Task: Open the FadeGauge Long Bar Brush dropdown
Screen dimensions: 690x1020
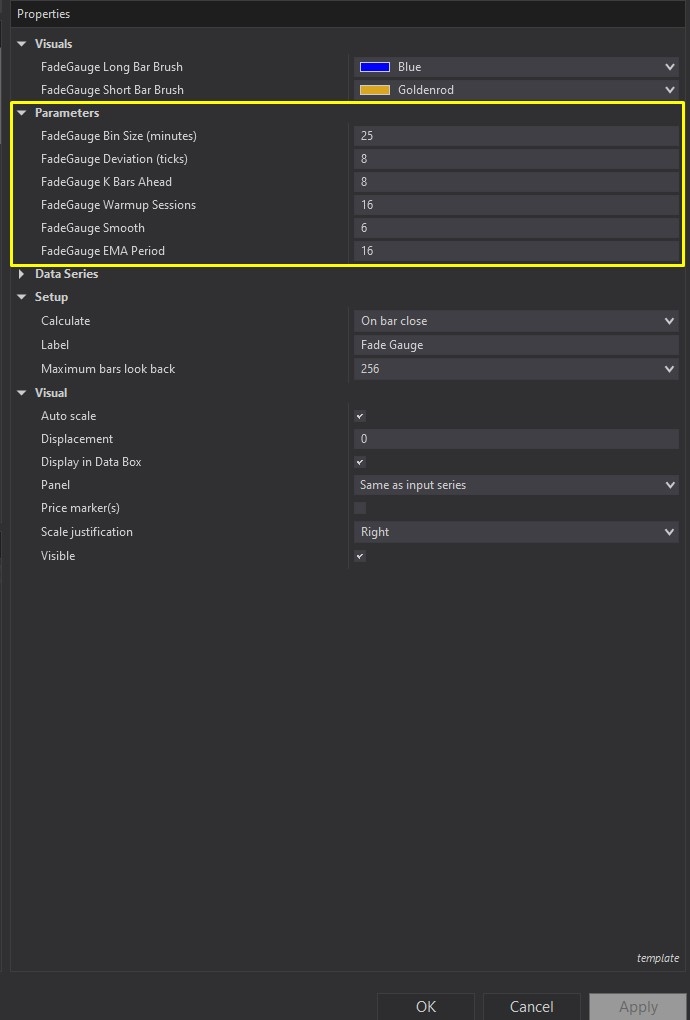Action: pos(669,67)
